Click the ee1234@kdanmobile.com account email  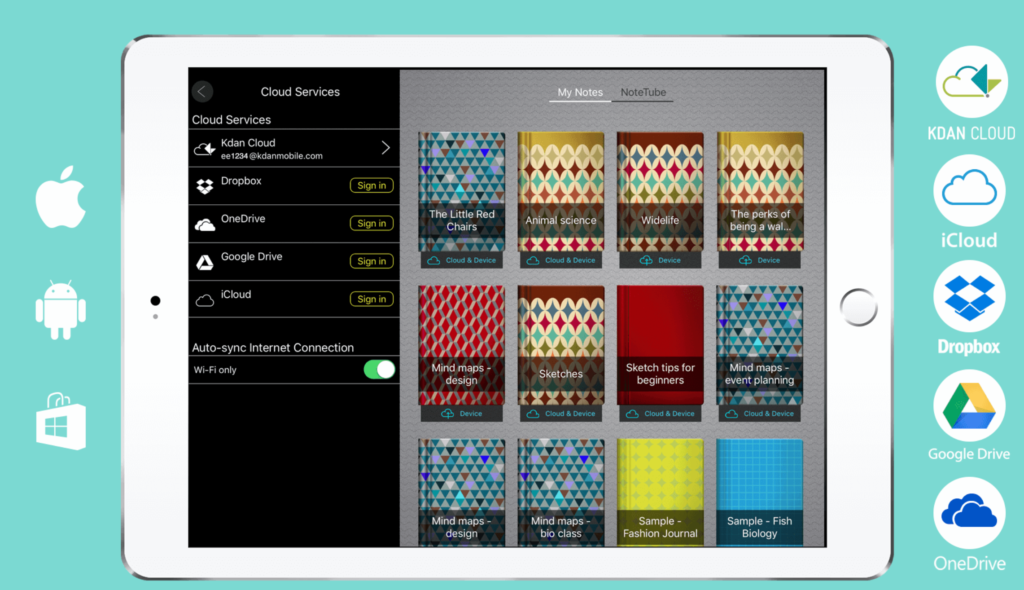click(272, 156)
